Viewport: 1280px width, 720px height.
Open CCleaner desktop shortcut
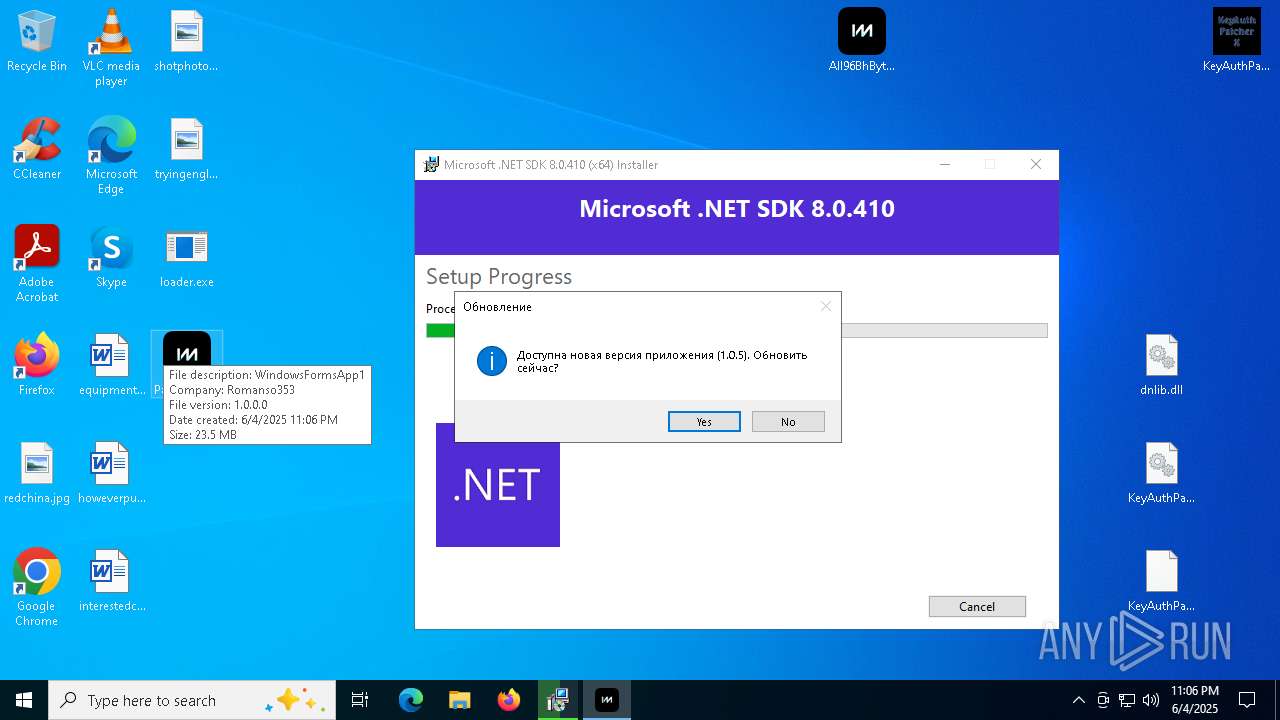(x=37, y=150)
